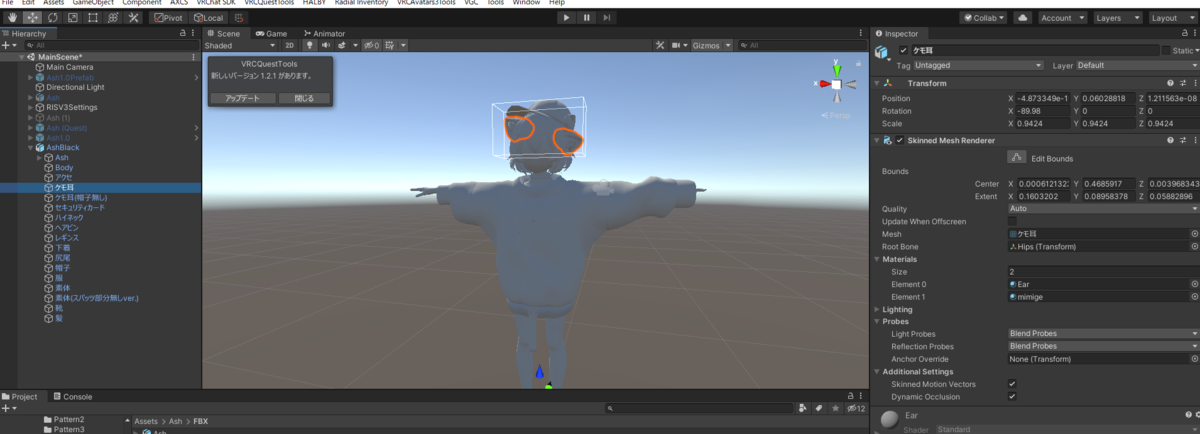Pick material for Element 1
The width and height of the screenshot is (1200, 434).
pos(1194,297)
